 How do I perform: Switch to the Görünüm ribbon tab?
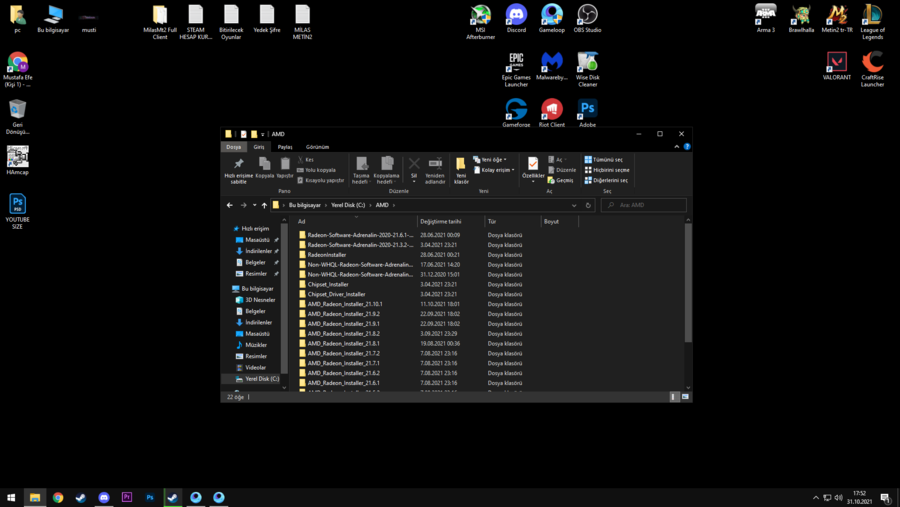pyautogui.click(x=317, y=147)
